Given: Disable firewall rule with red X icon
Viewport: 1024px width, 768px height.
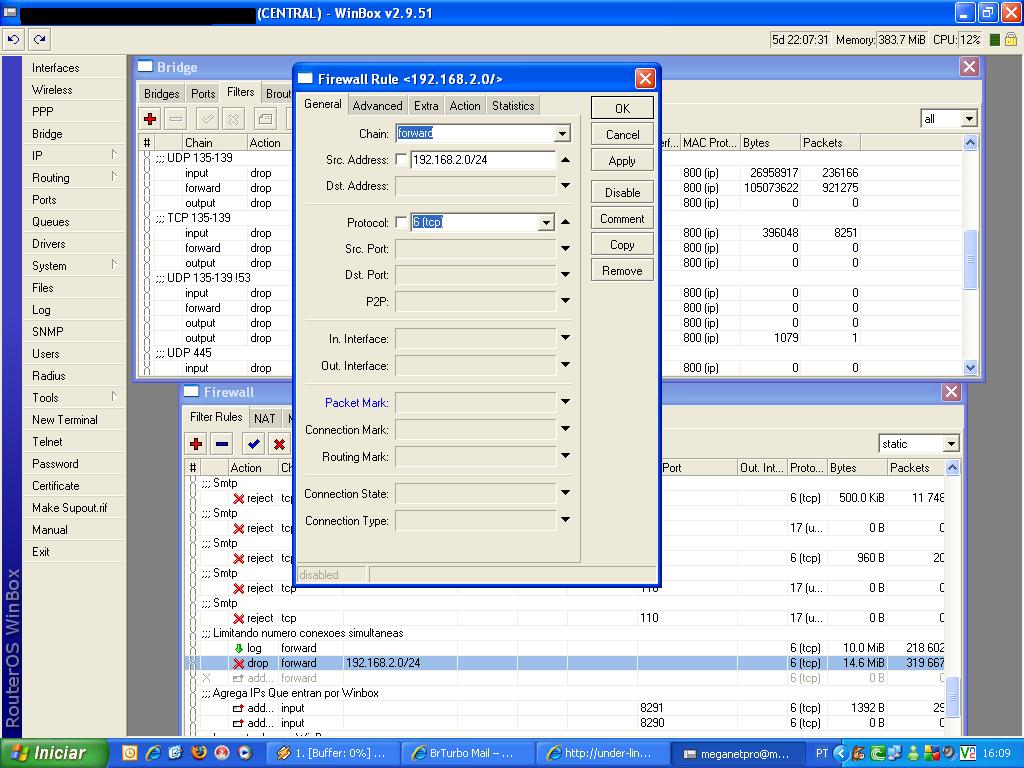Looking at the screenshot, I should coord(279,444).
